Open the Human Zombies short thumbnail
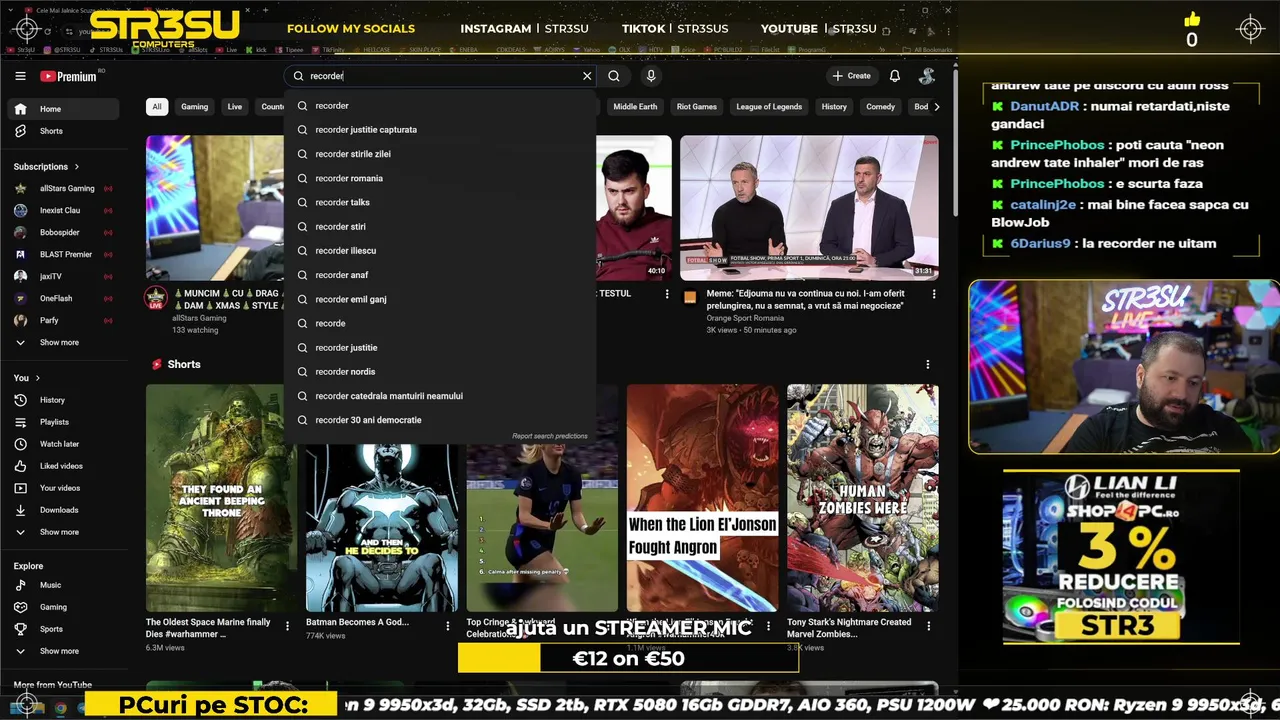The width and height of the screenshot is (1280, 720). click(862, 498)
